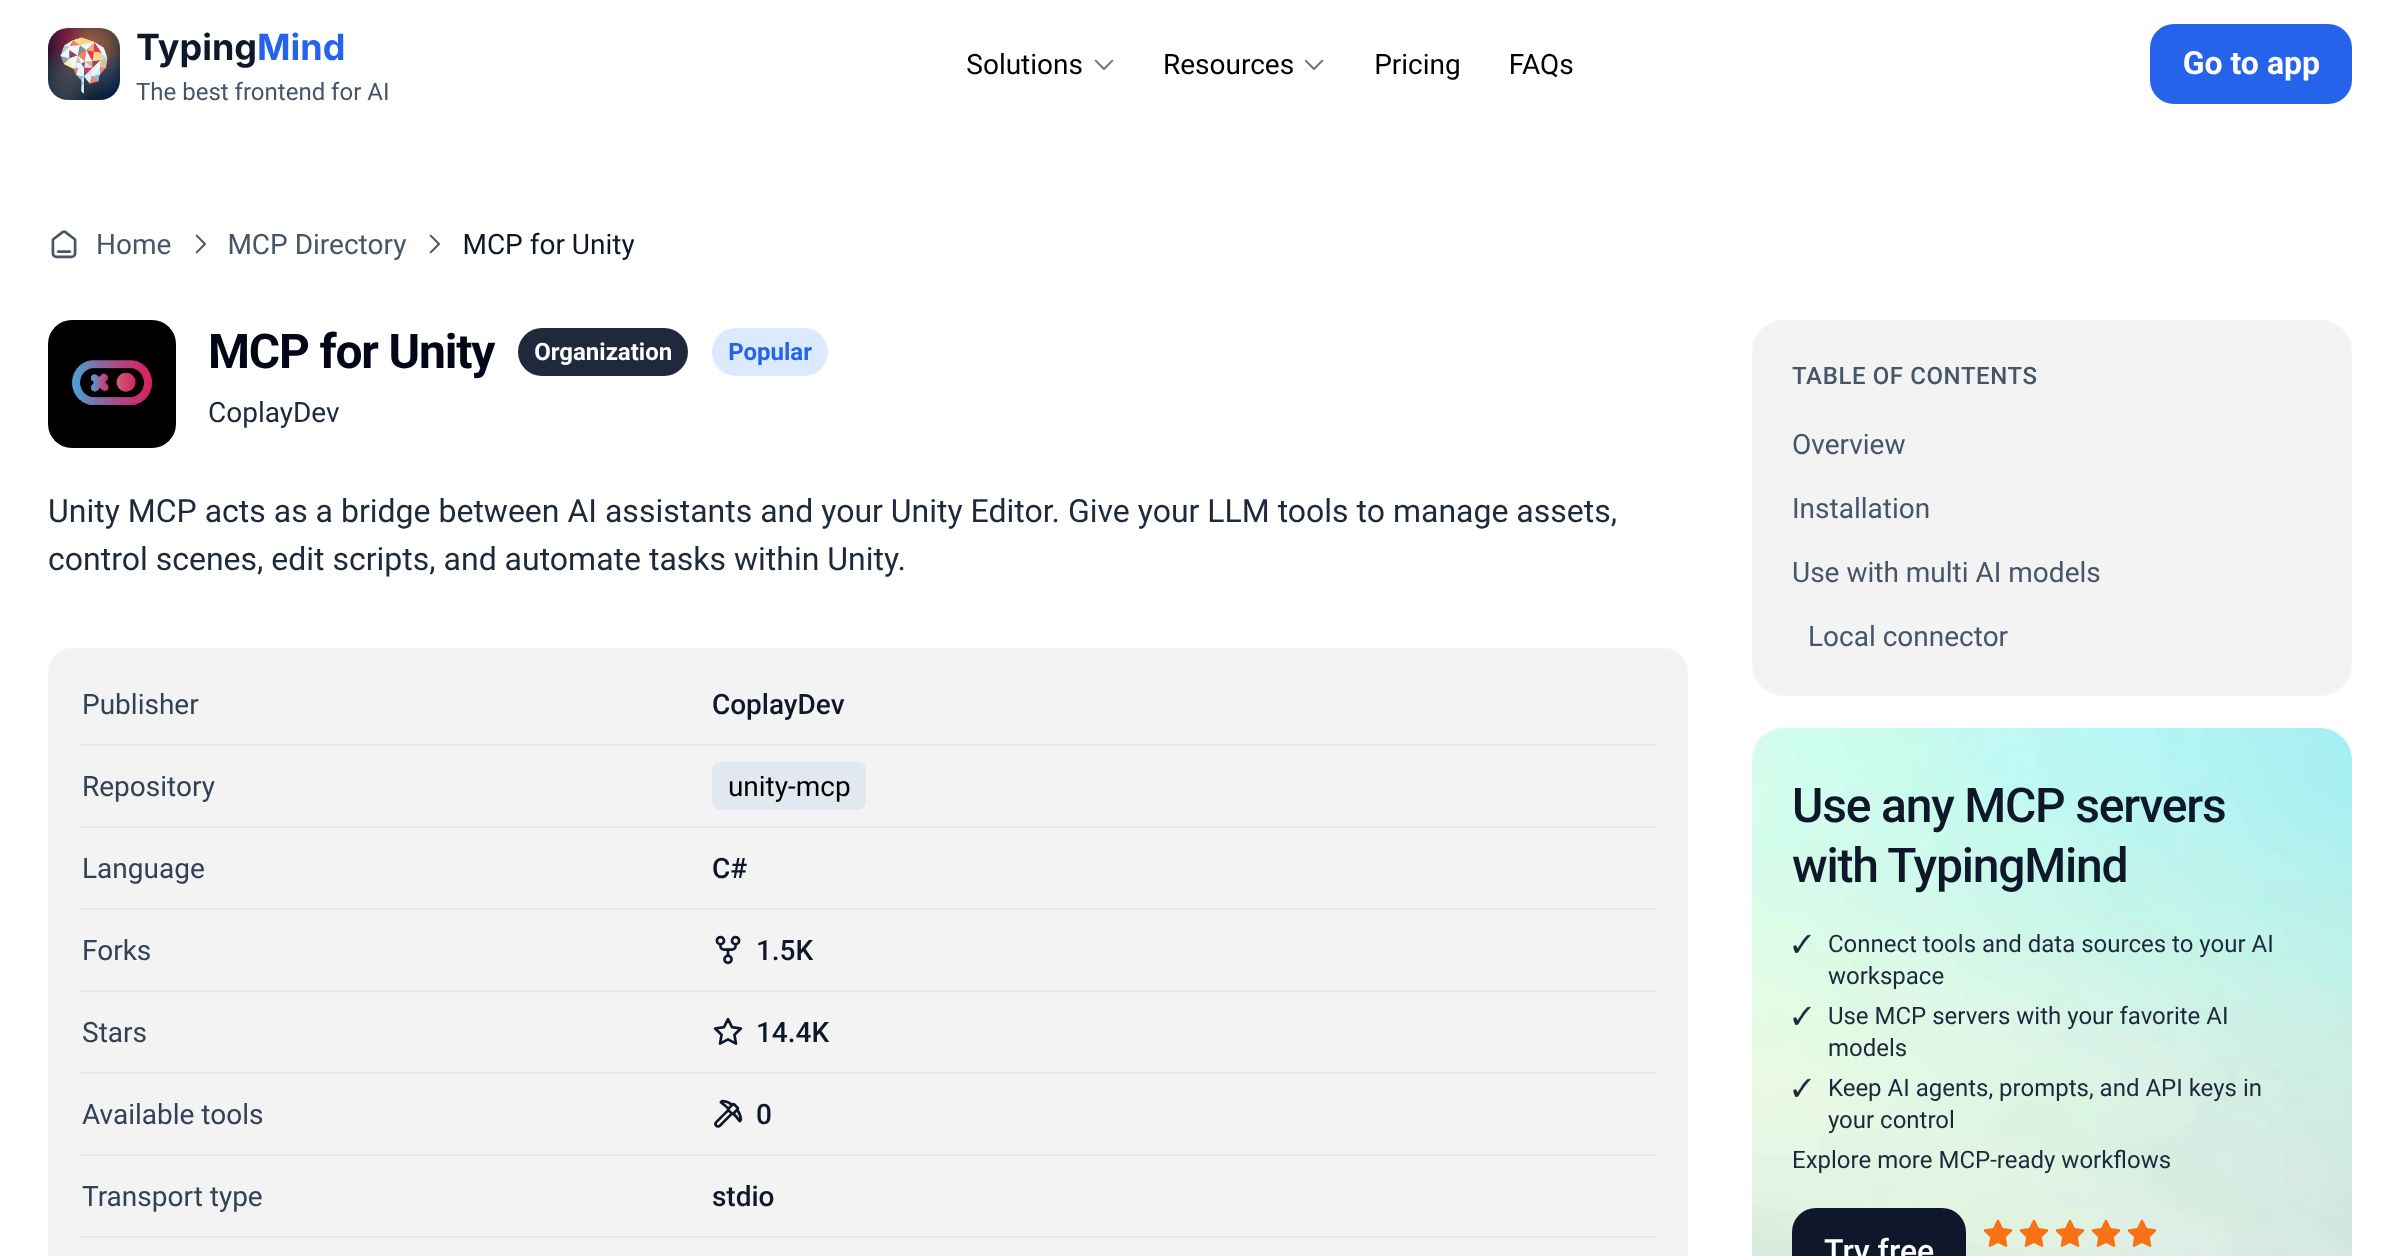
Task: Click the MCP for Unity app icon
Action: click(x=112, y=384)
